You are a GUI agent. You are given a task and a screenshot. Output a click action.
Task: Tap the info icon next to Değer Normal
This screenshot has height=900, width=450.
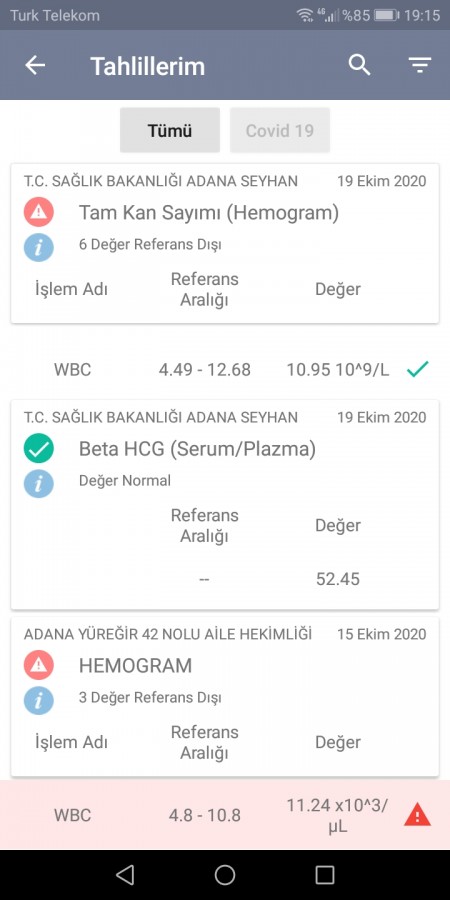click(x=39, y=483)
